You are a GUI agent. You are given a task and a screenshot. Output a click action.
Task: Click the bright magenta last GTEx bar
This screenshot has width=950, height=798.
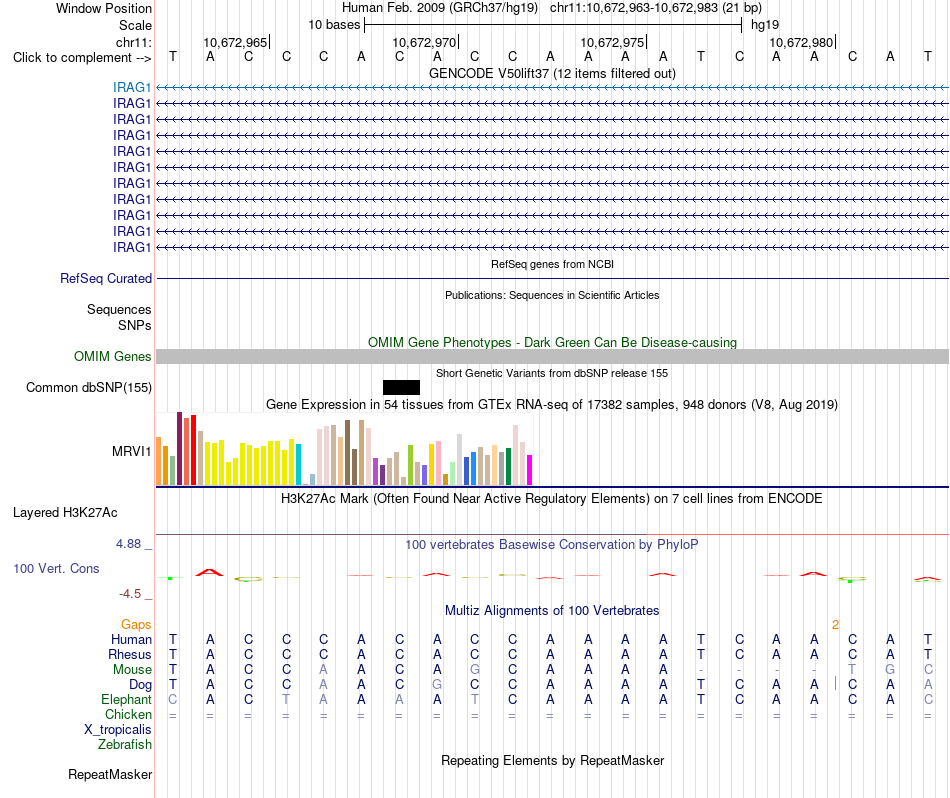pyautogui.click(x=530, y=470)
